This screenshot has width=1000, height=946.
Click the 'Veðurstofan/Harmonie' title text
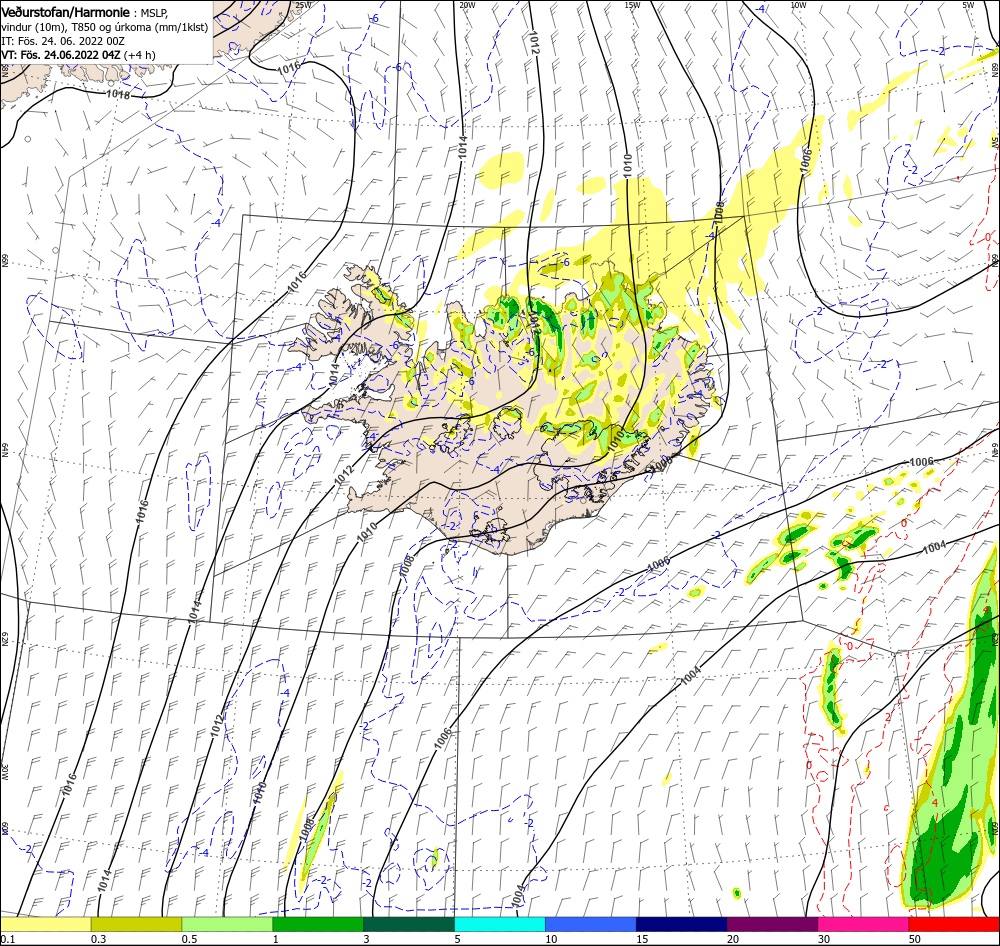66,13
